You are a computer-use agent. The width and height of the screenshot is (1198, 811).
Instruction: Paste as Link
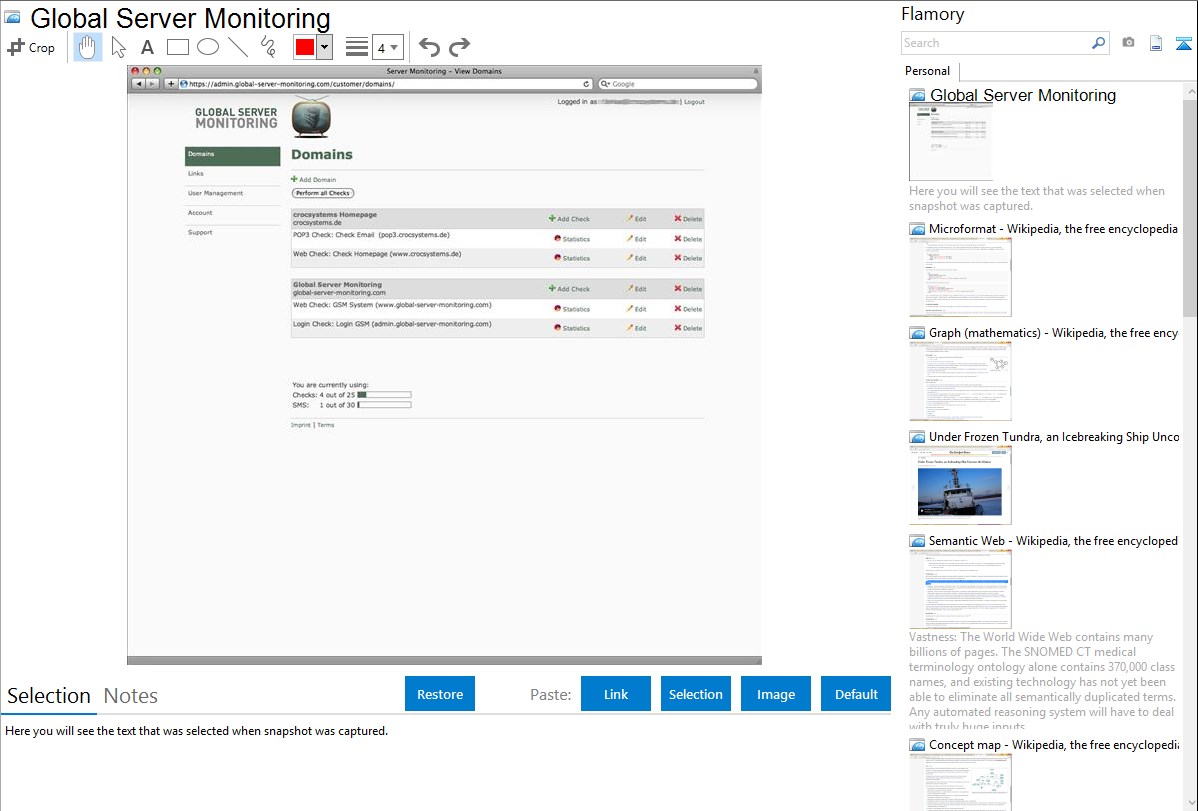click(x=616, y=694)
